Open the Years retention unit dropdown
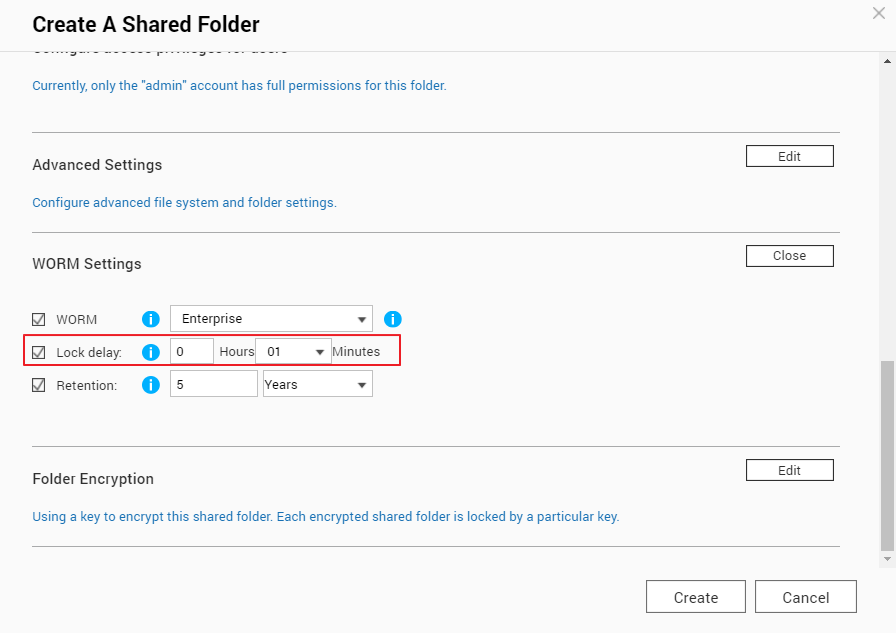The width and height of the screenshot is (896, 633). 318,384
